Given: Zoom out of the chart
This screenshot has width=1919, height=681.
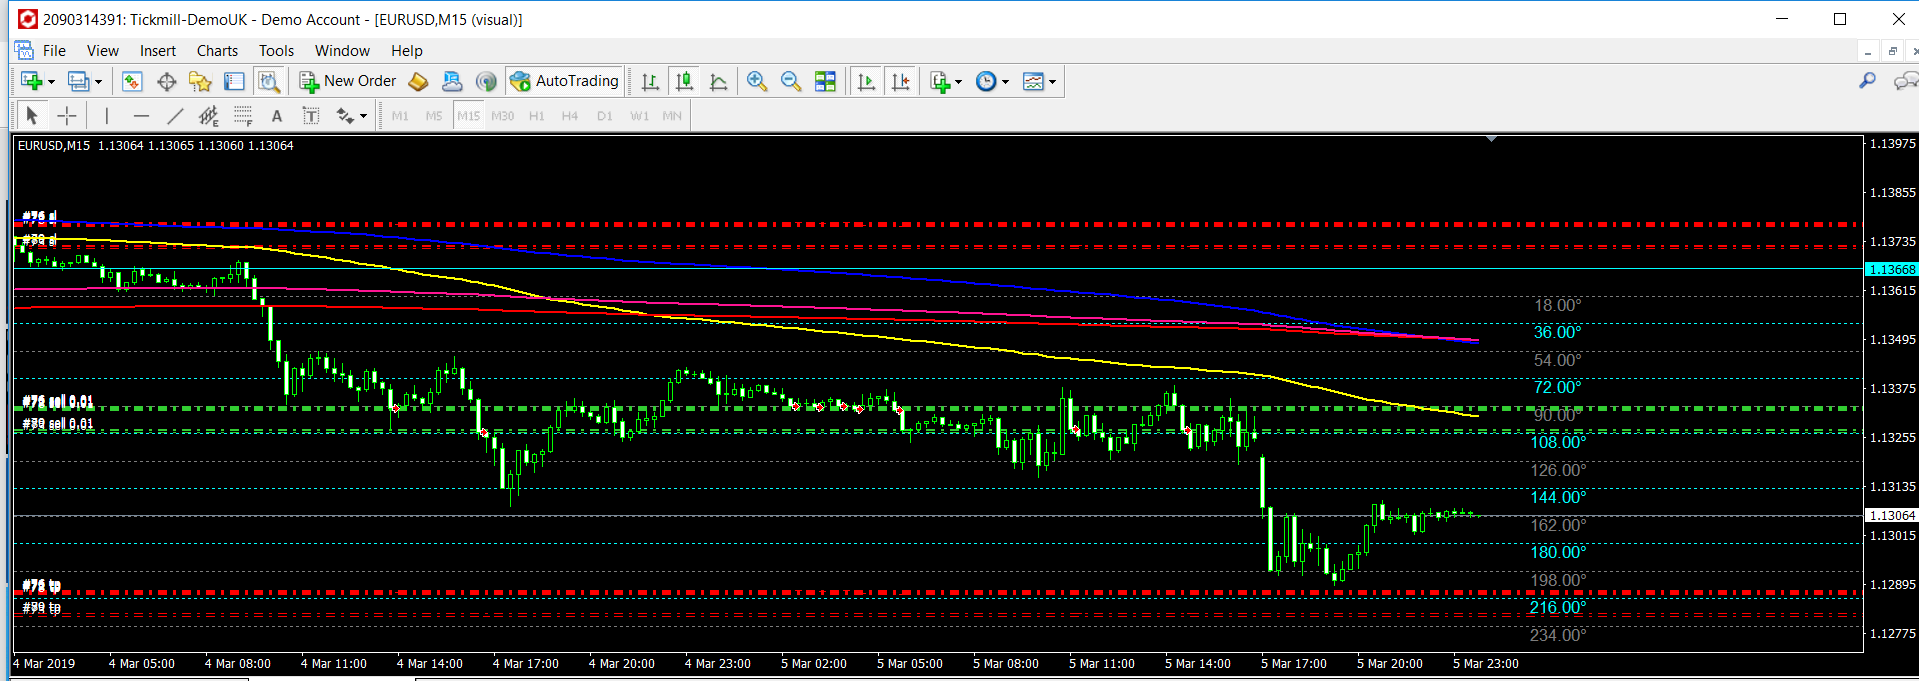Looking at the screenshot, I should click(791, 82).
